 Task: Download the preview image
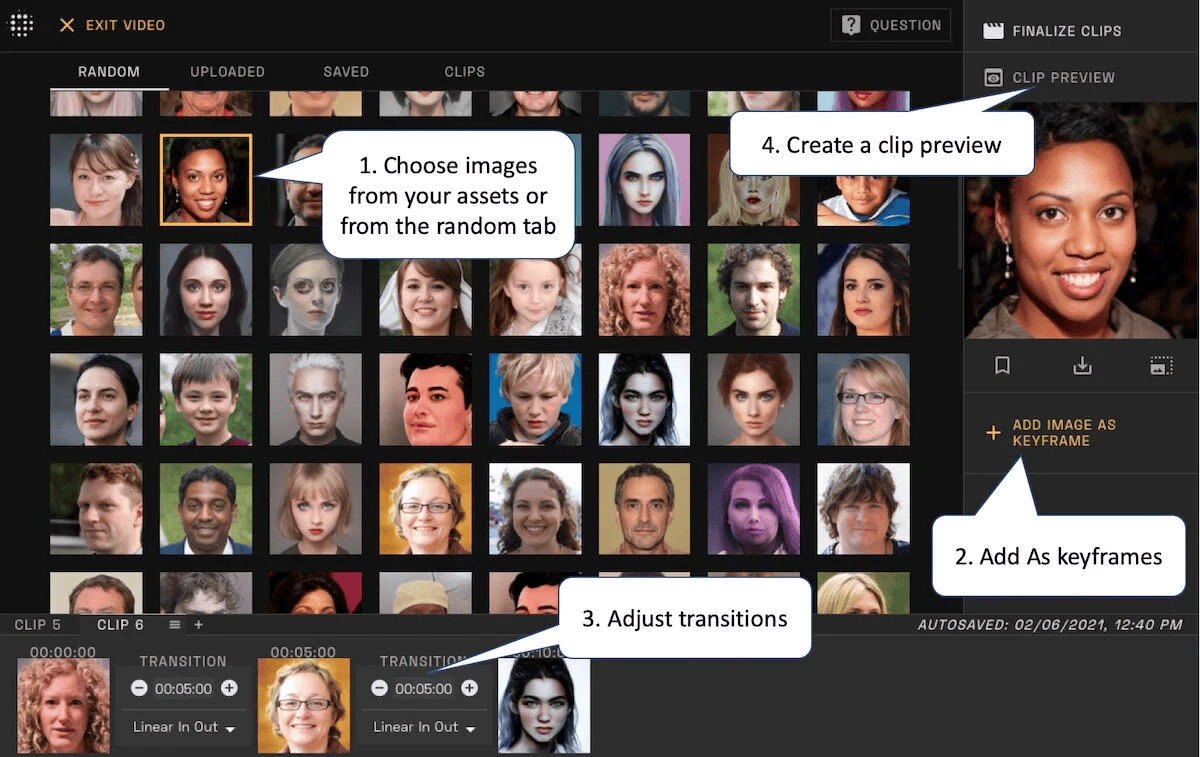point(1082,365)
